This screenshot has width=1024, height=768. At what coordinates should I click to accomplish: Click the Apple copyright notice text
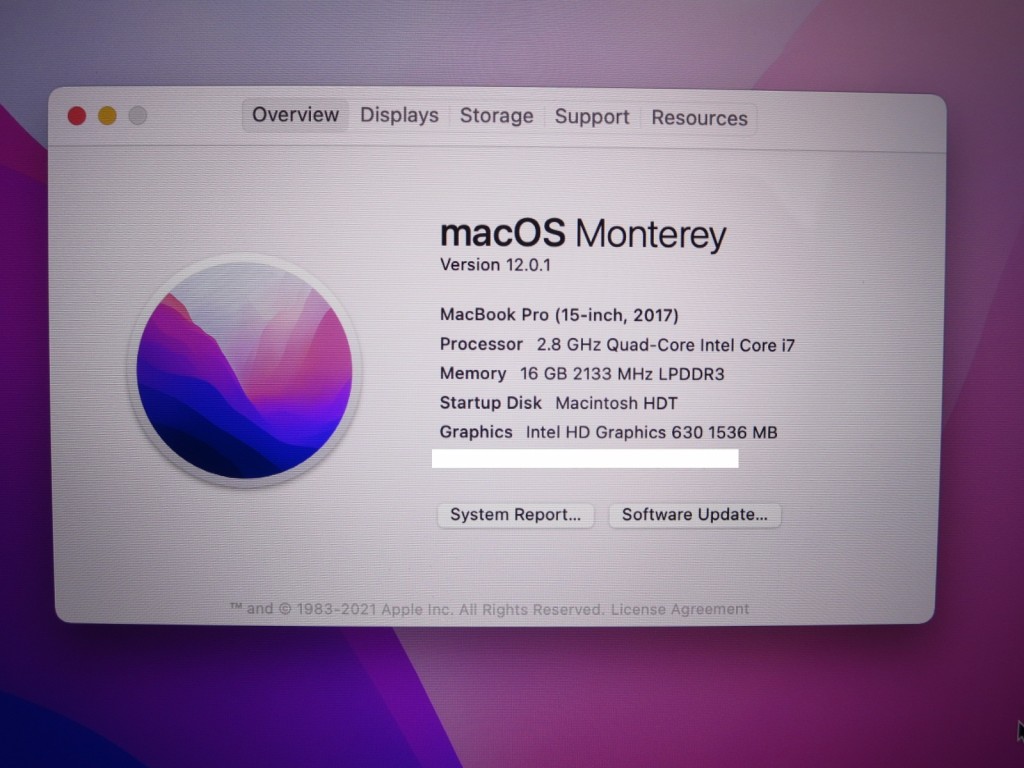click(x=416, y=609)
